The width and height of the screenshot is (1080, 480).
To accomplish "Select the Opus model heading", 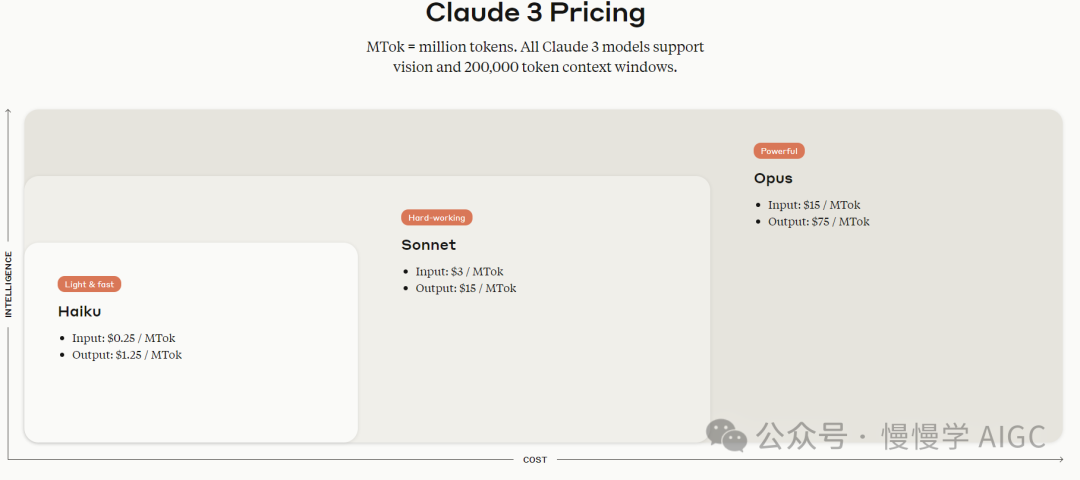I will (773, 178).
